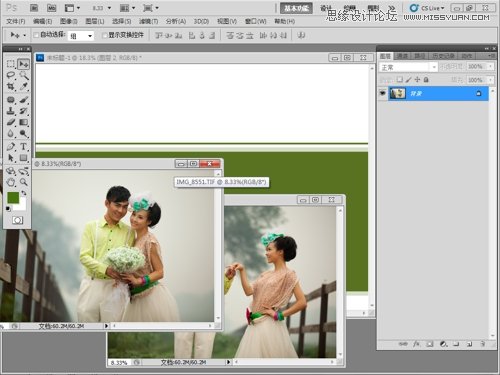This screenshot has width=500, height=375.
Task: Hide the 背景 layer with the eye icon
Action: pos(383,94)
